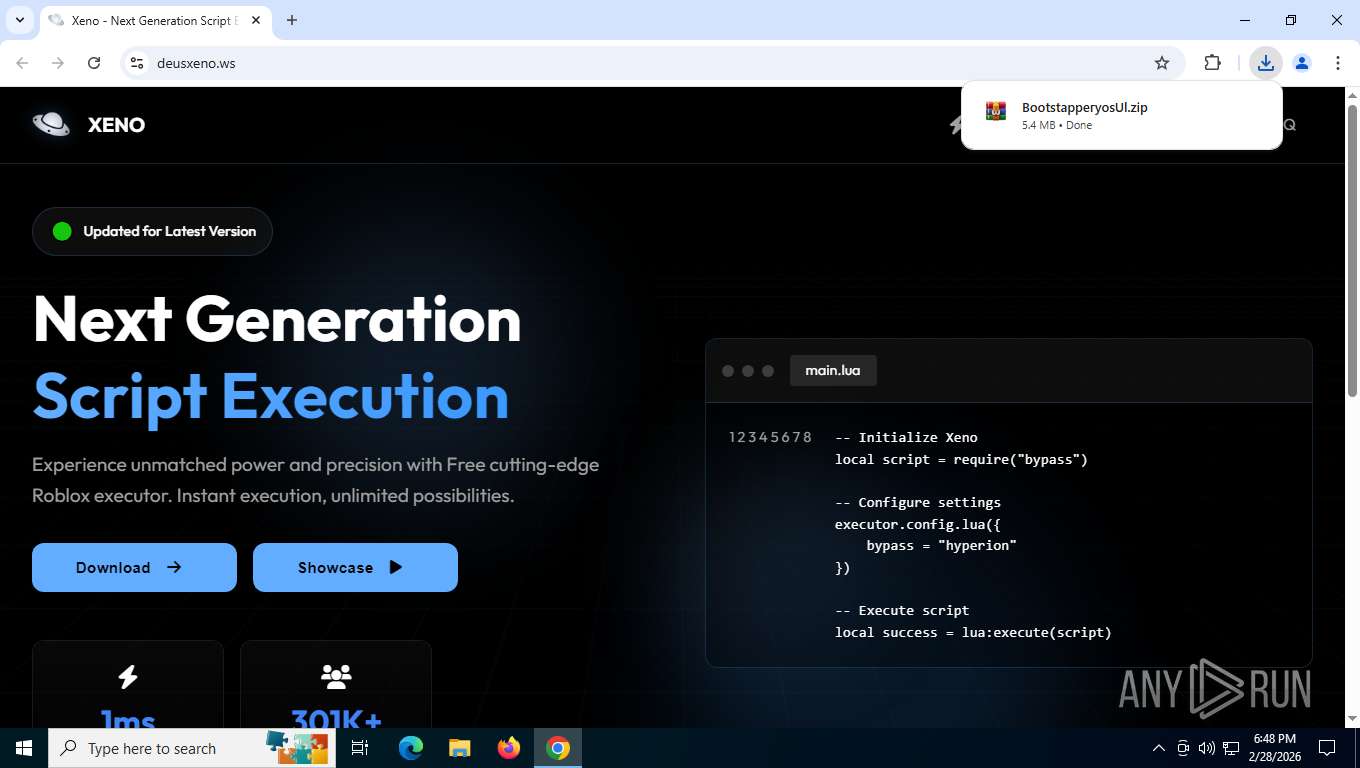Open the Chrome profile avatar
This screenshot has width=1360, height=768.
tap(1302, 63)
